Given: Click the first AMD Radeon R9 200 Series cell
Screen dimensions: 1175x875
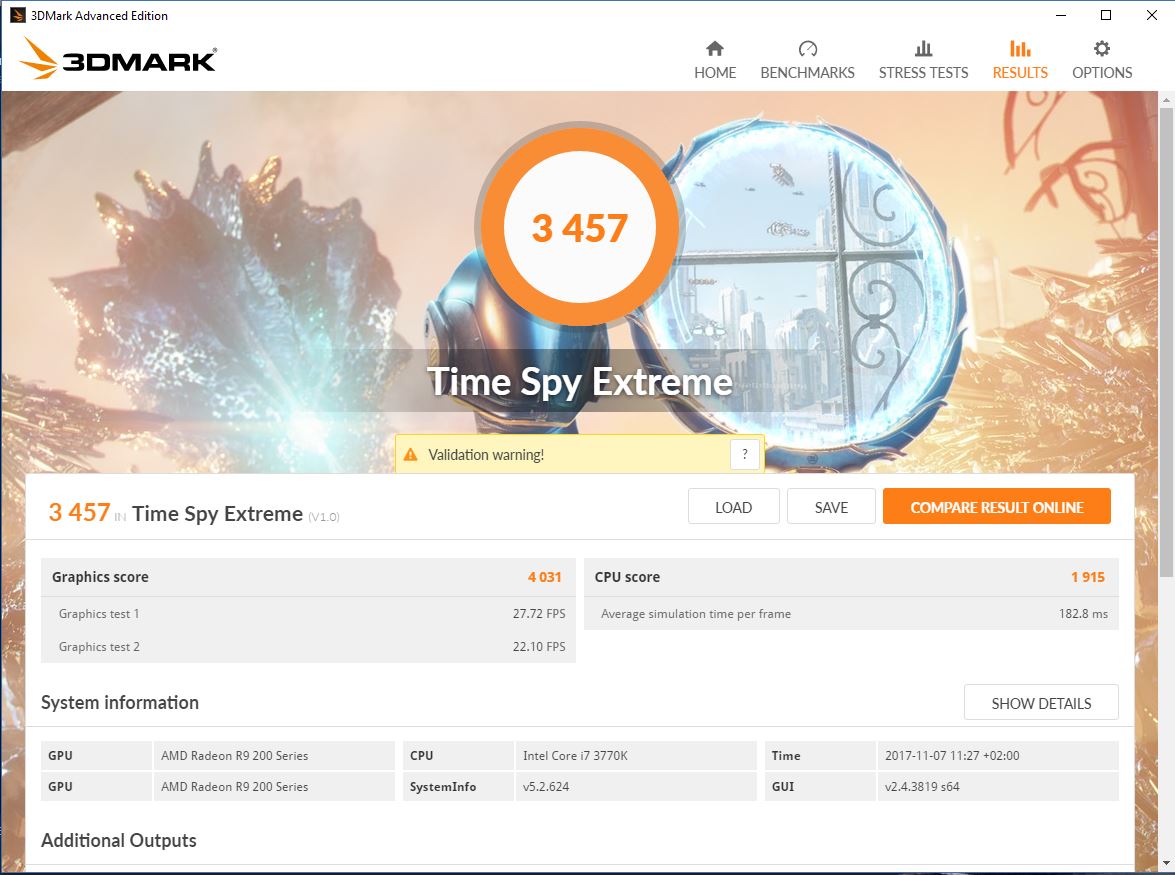Looking at the screenshot, I should point(274,755).
